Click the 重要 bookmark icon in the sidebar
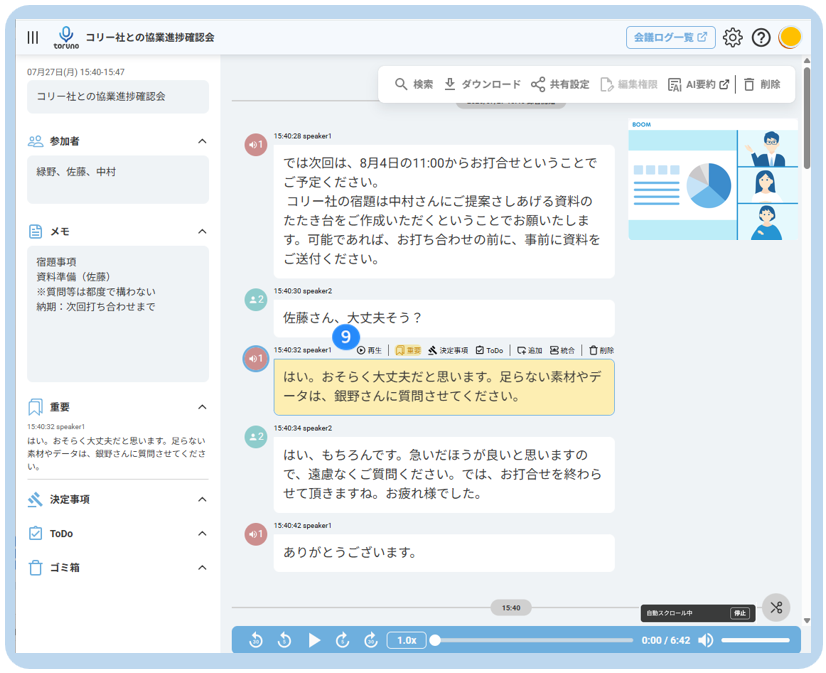 tap(35, 407)
